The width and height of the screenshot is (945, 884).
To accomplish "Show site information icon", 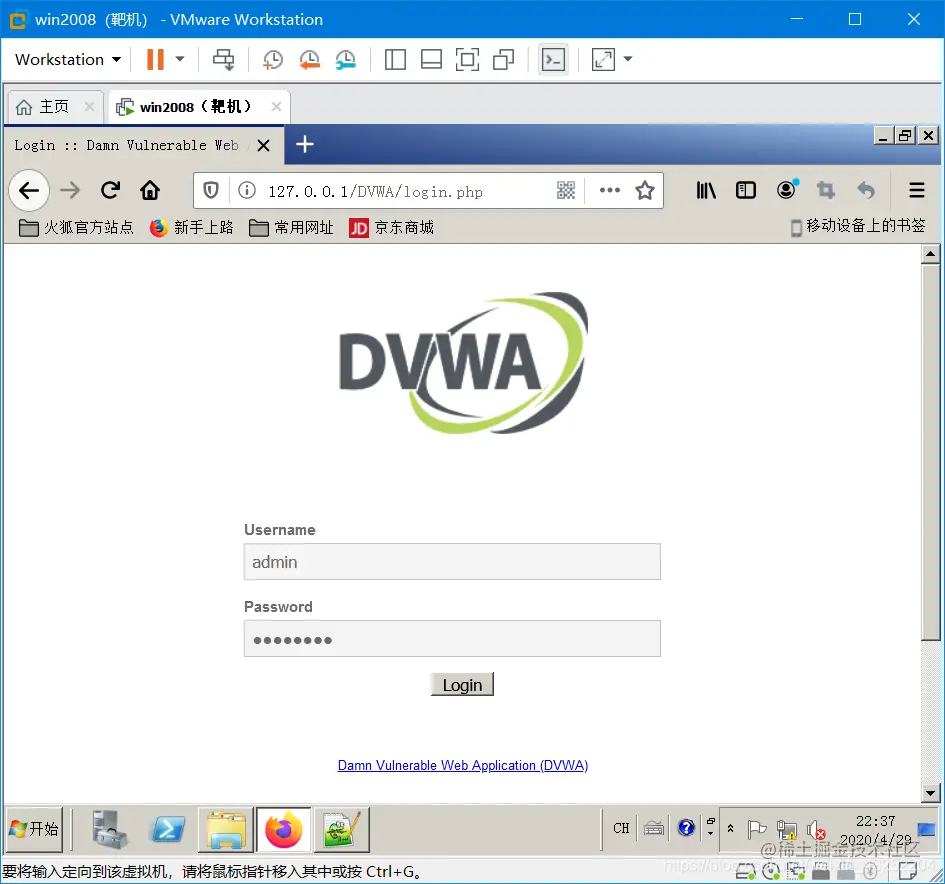I will tap(246, 191).
